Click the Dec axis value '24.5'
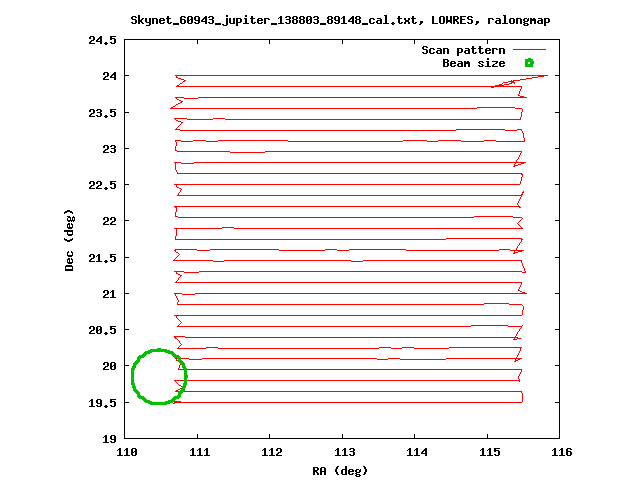The image size is (640, 480). point(102,40)
